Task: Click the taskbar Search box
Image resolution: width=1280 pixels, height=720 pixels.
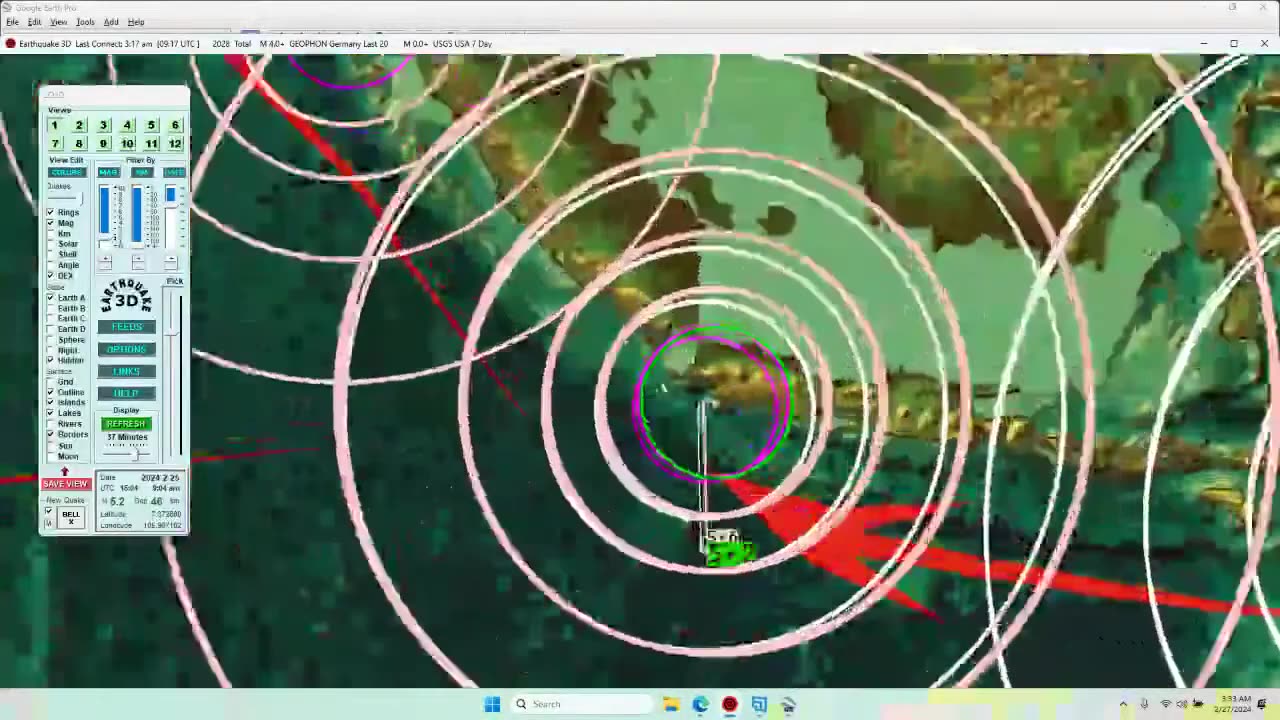Action: (x=582, y=704)
